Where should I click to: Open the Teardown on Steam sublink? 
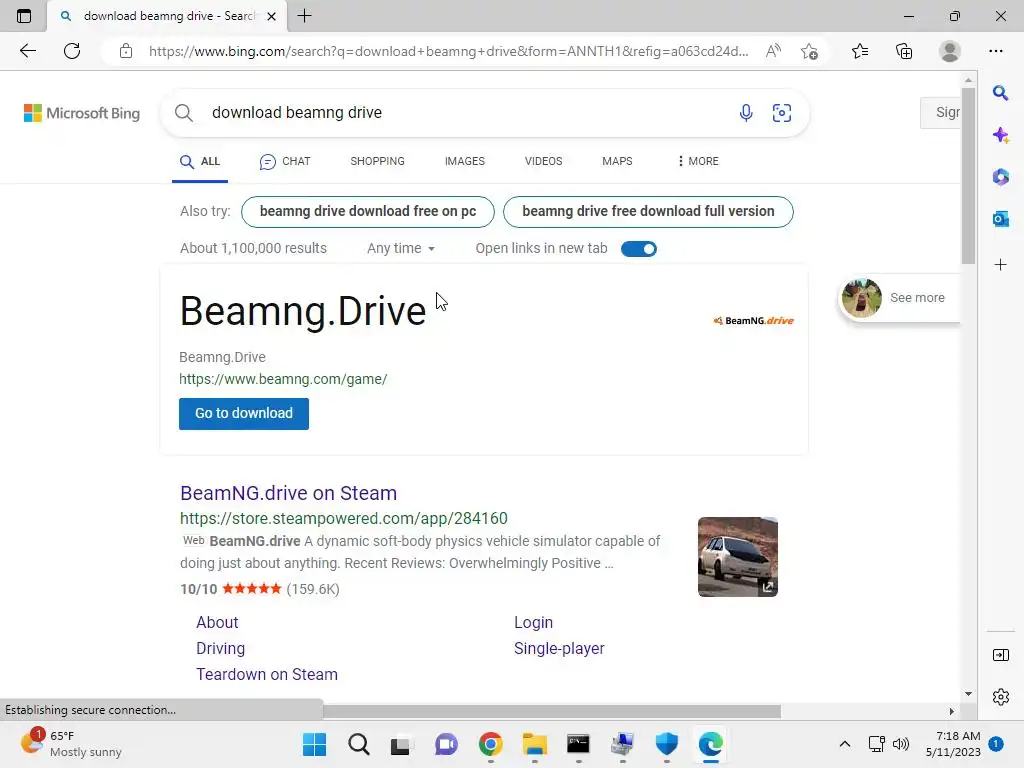(267, 675)
